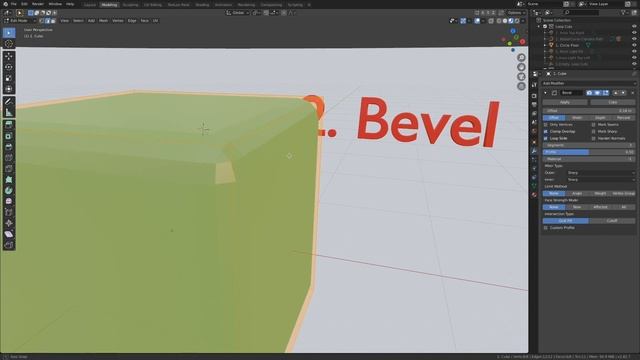This screenshot has width=640, height=360.
Task: Set intersection type to Cutoff
Action: pos(612,221)
